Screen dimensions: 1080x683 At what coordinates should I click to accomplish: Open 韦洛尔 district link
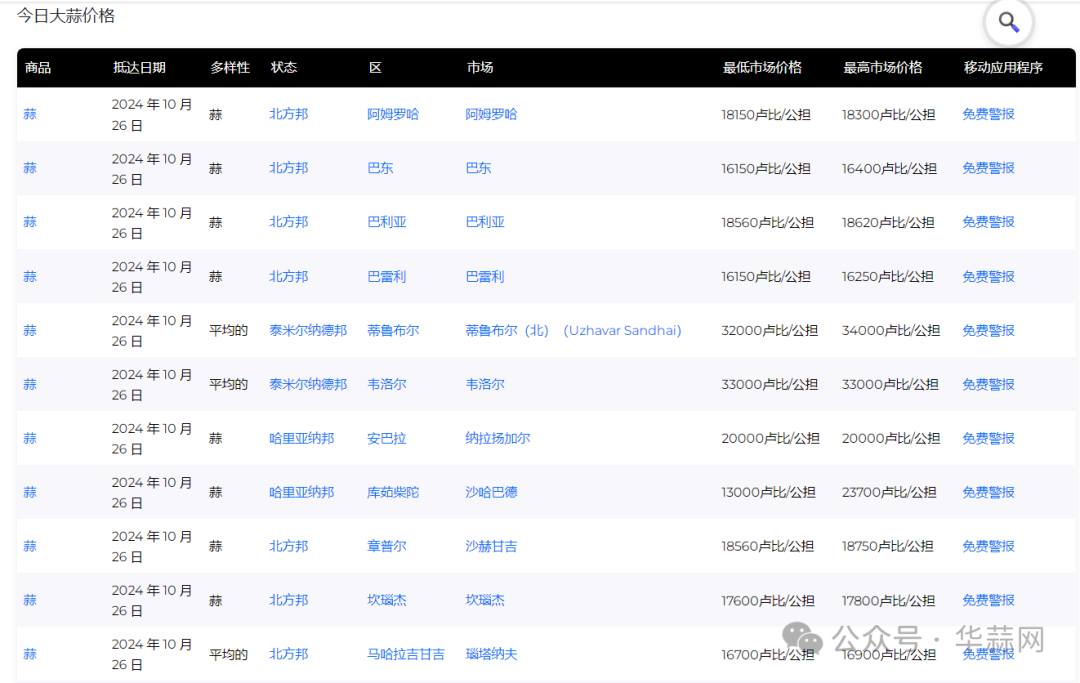pyautogui.click(x=386, y=384)
